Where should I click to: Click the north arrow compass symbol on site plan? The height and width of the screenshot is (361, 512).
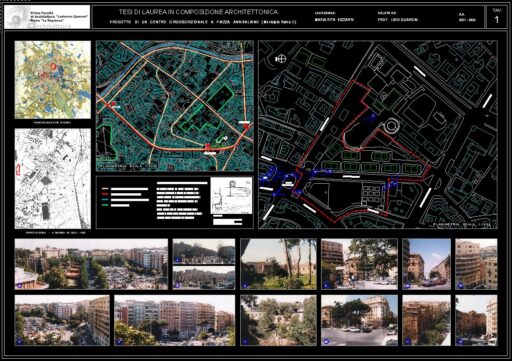click(x=281, y=59)
